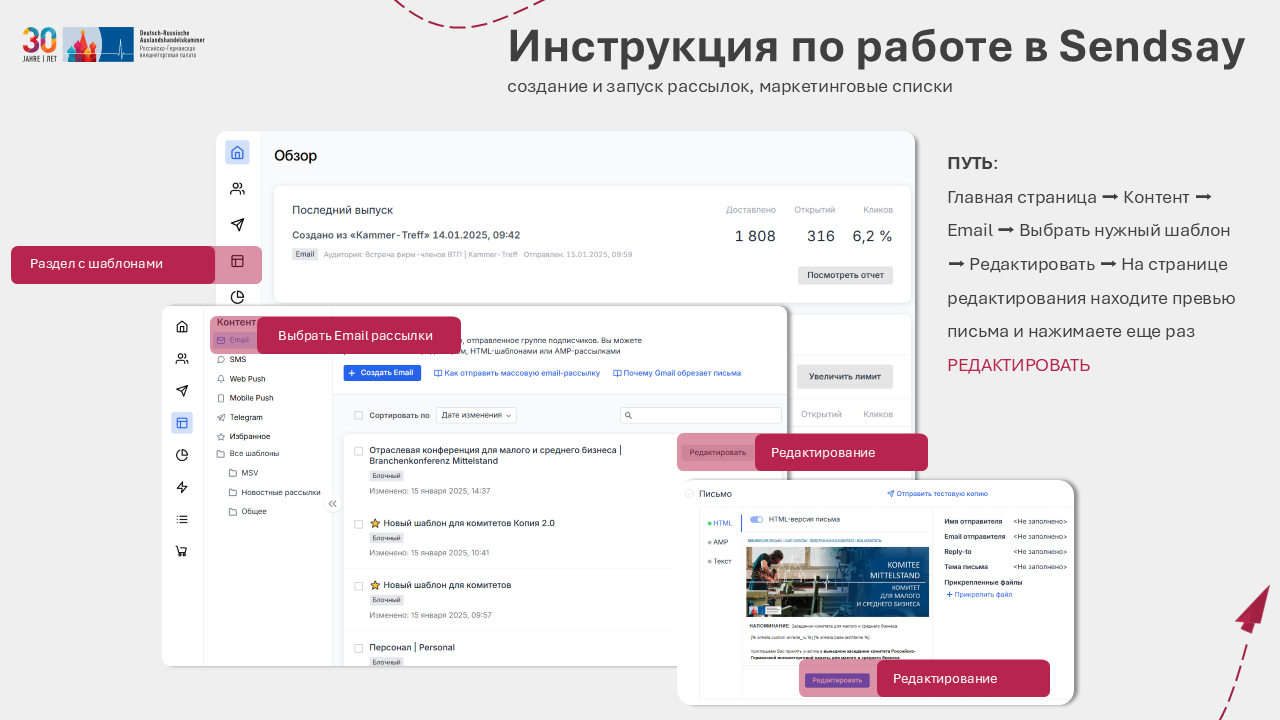
Task: Open Home icon in Обзор window sidebar
Action: click(x=237, y=153)
